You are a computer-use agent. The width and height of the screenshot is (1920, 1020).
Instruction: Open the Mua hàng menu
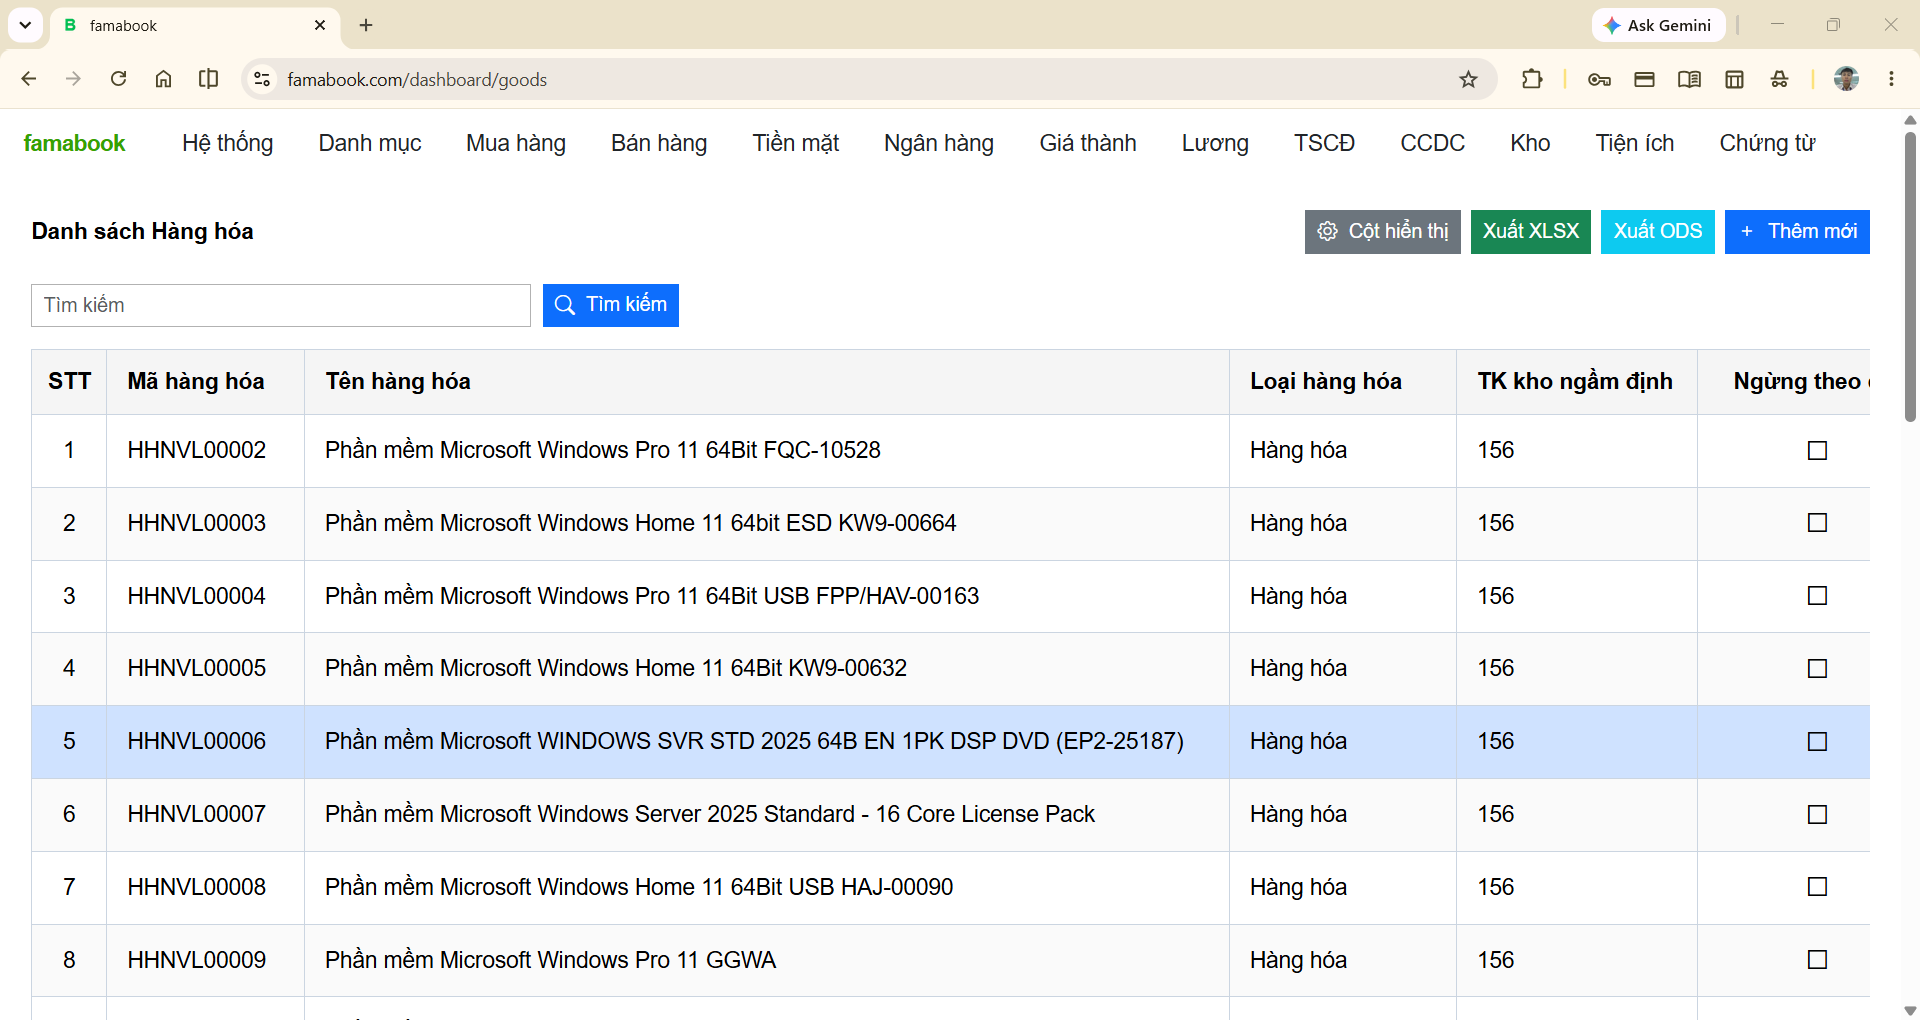[516, 143]
